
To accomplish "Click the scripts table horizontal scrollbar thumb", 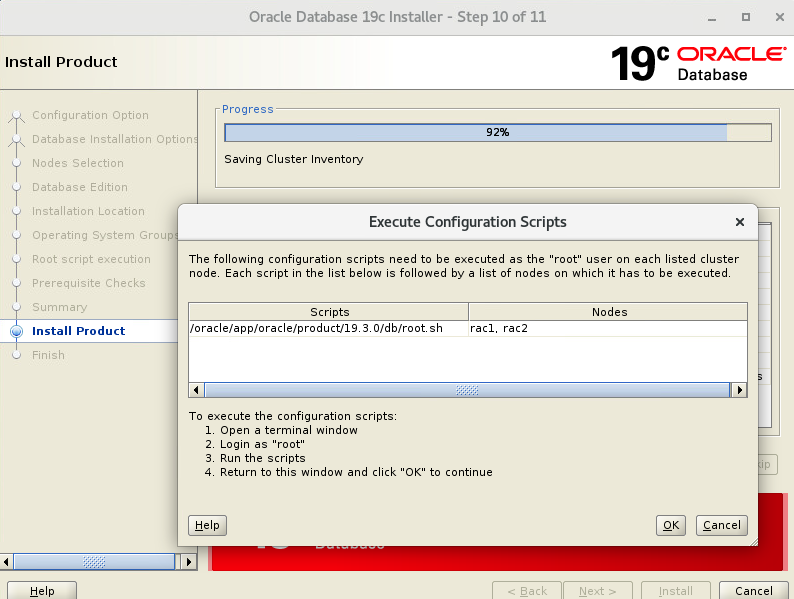I will click(466, 390).
